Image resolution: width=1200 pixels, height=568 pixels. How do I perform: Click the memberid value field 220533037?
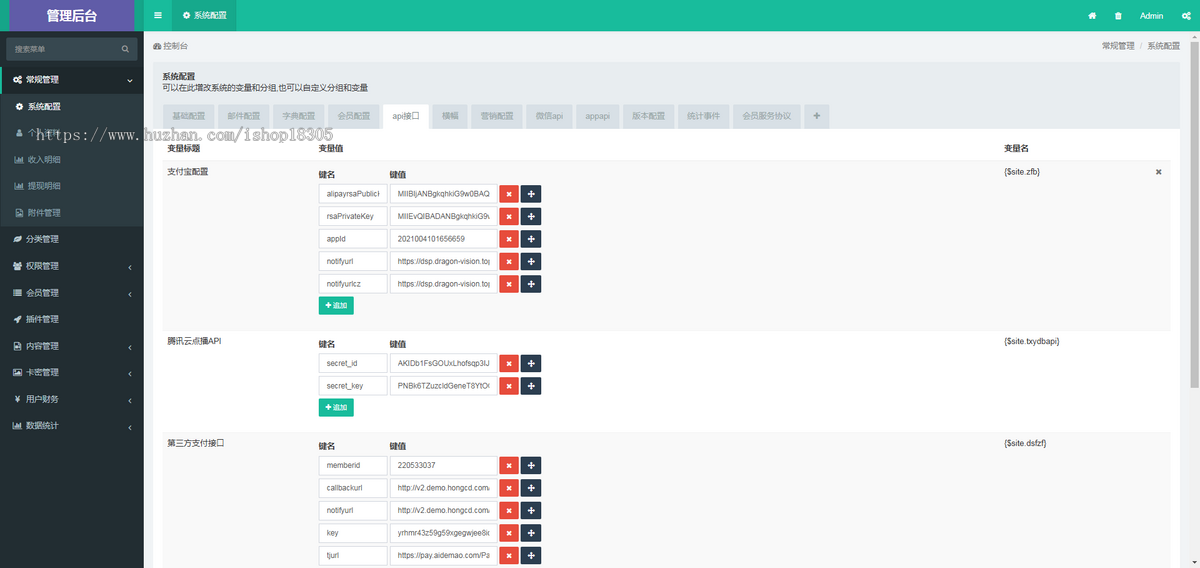[443, 465]
